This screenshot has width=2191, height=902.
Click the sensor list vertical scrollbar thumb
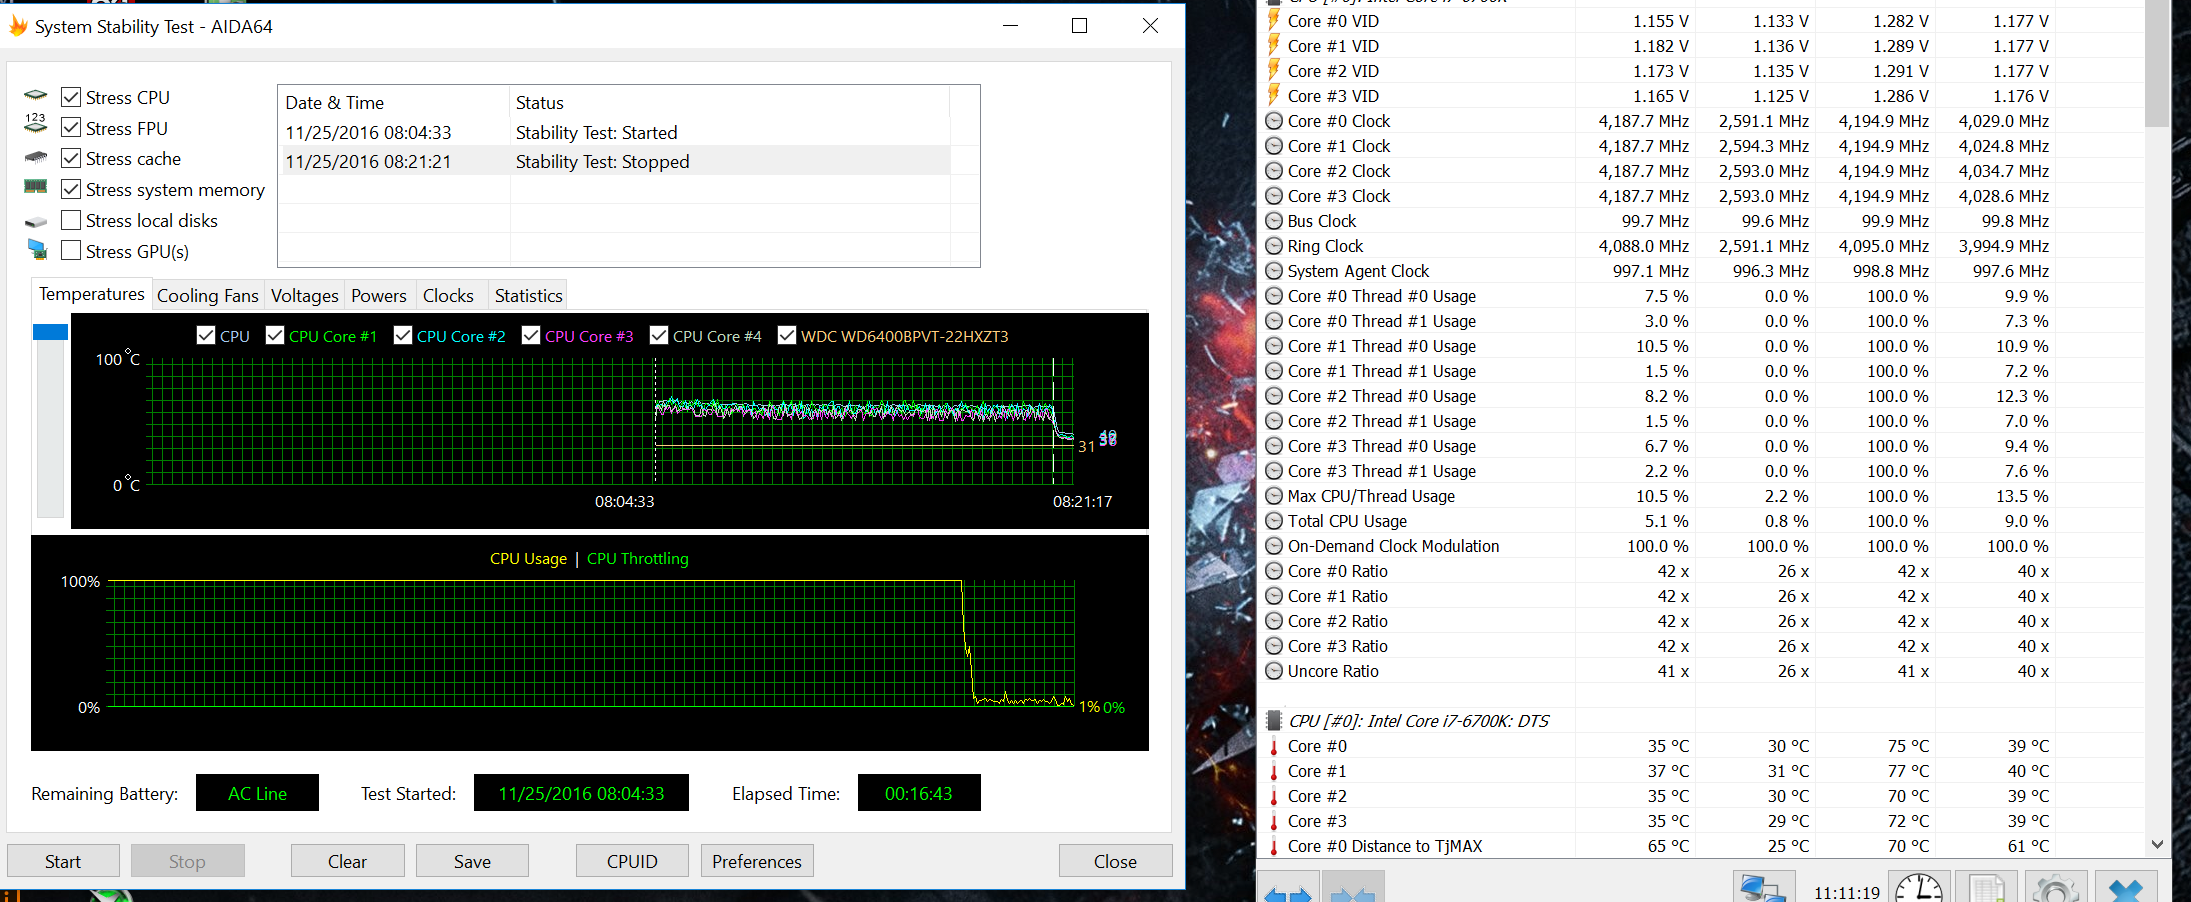2157,64
